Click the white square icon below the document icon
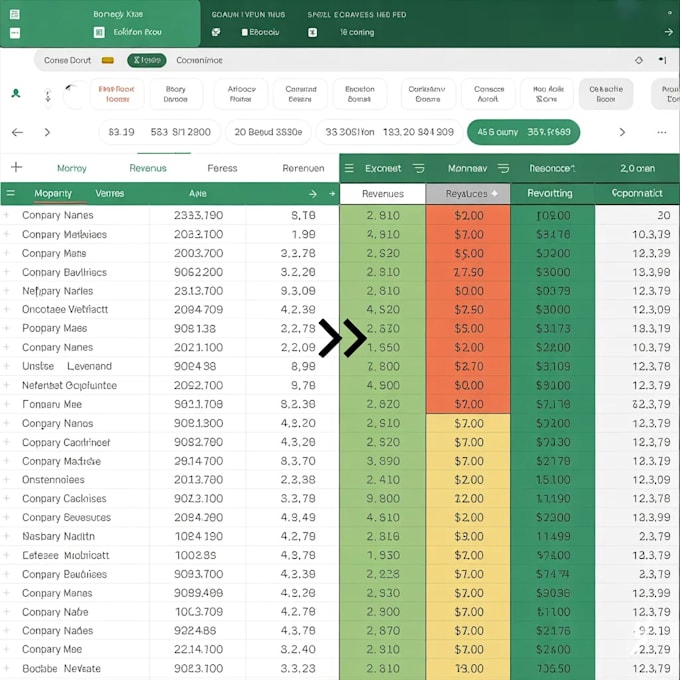This screenshot has height=680, width=680. 15,33
